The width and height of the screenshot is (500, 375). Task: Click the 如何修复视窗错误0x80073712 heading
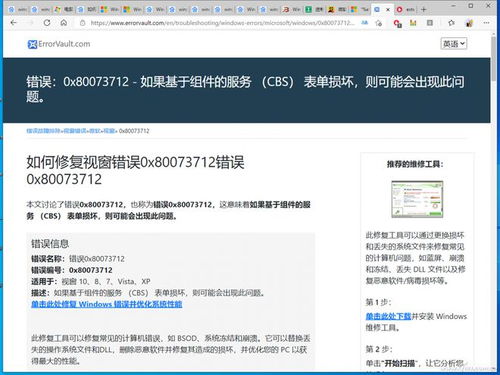tap(135, 171)
